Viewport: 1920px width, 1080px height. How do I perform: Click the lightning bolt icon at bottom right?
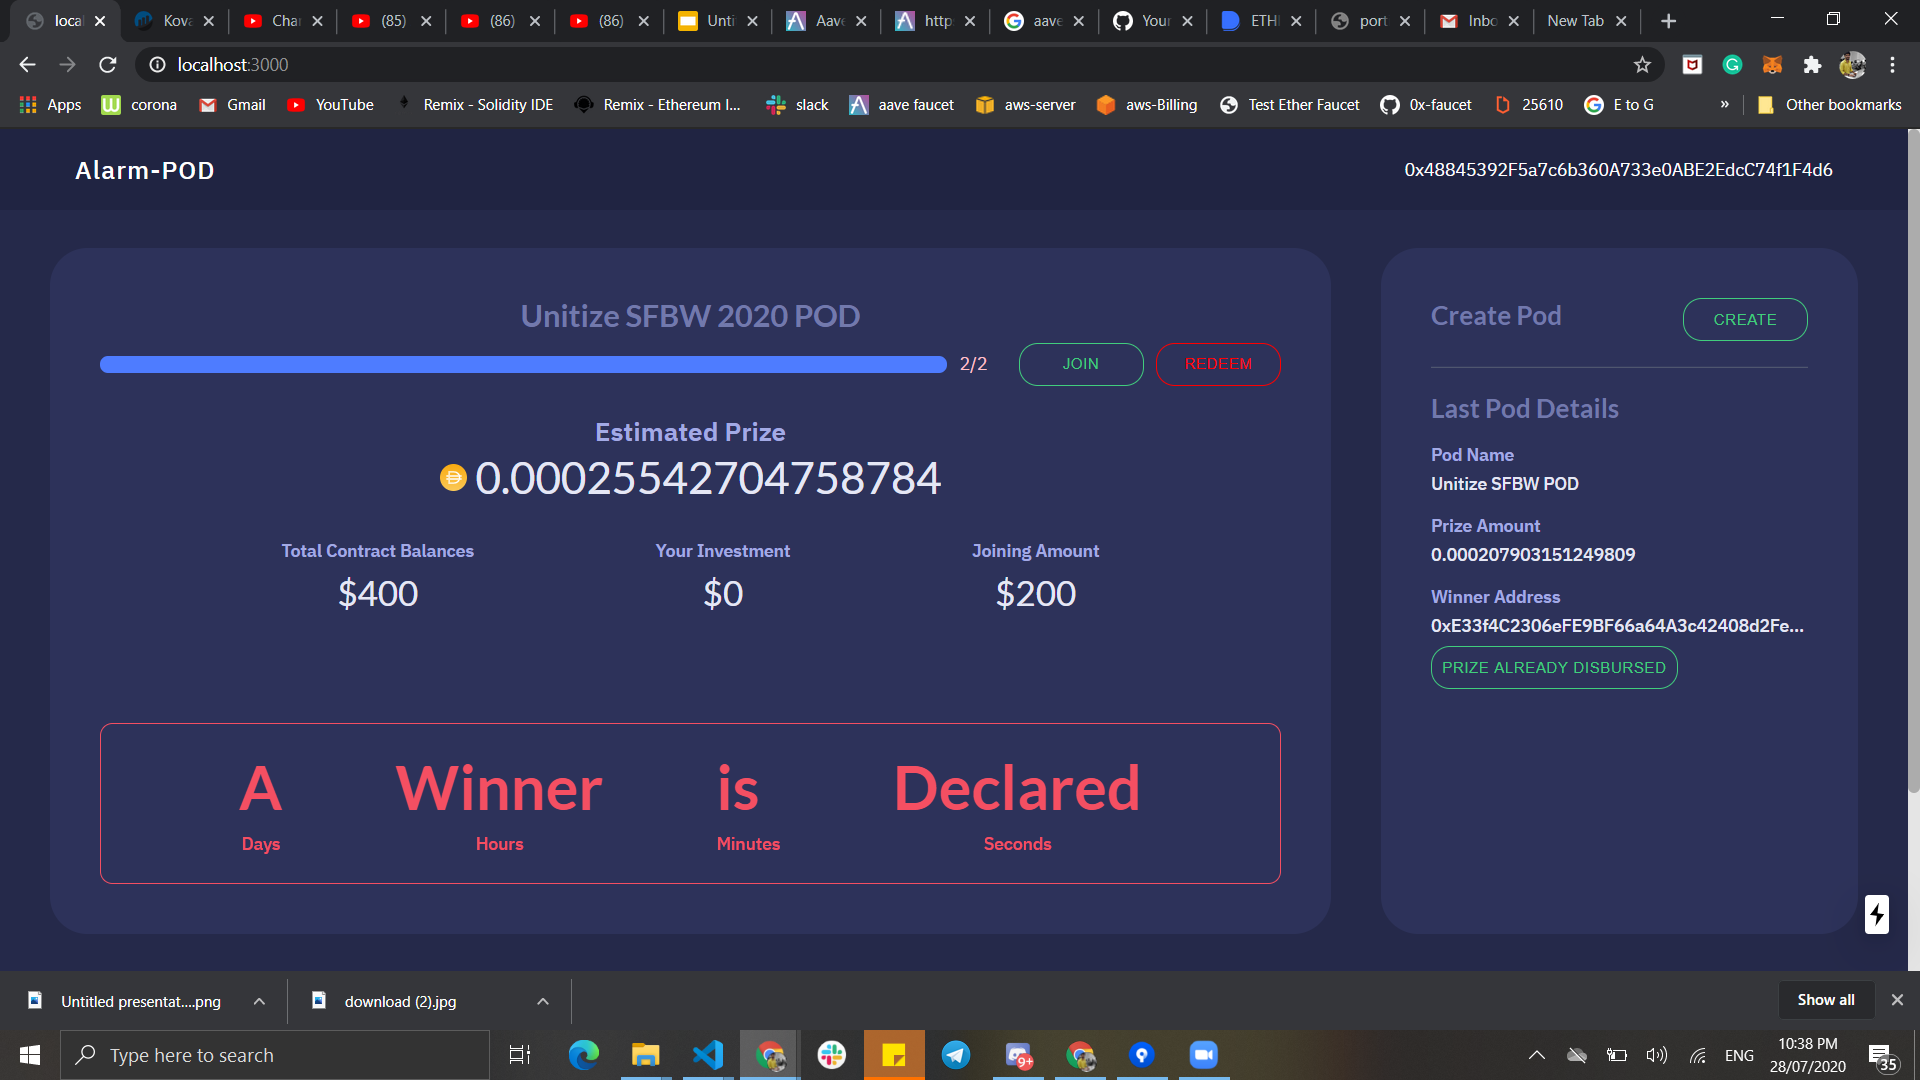1876,914
